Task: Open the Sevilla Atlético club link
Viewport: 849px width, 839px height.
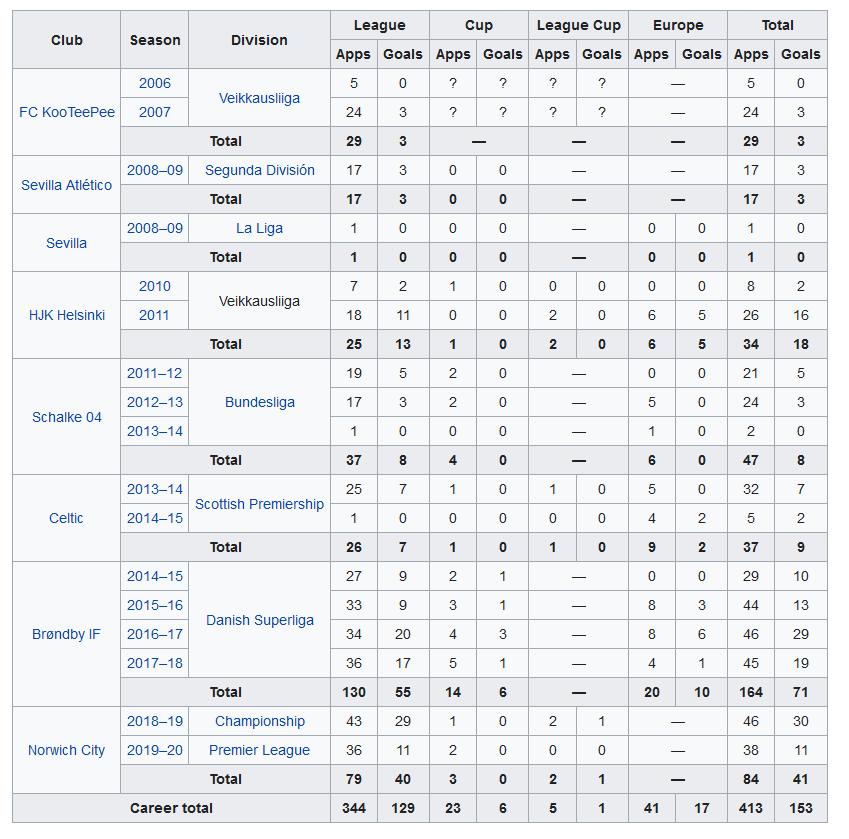Action: pyautogui.click(x=67, y=185)
